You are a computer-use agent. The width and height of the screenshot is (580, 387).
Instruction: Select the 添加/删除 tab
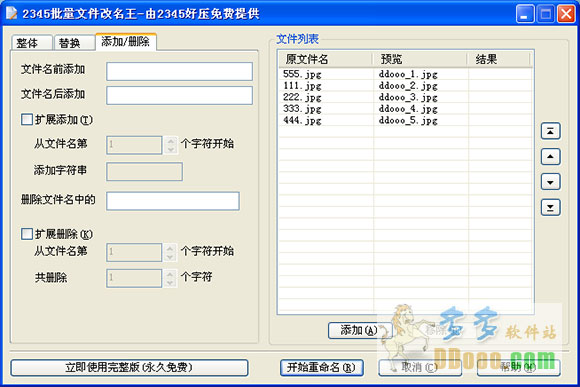126,41
